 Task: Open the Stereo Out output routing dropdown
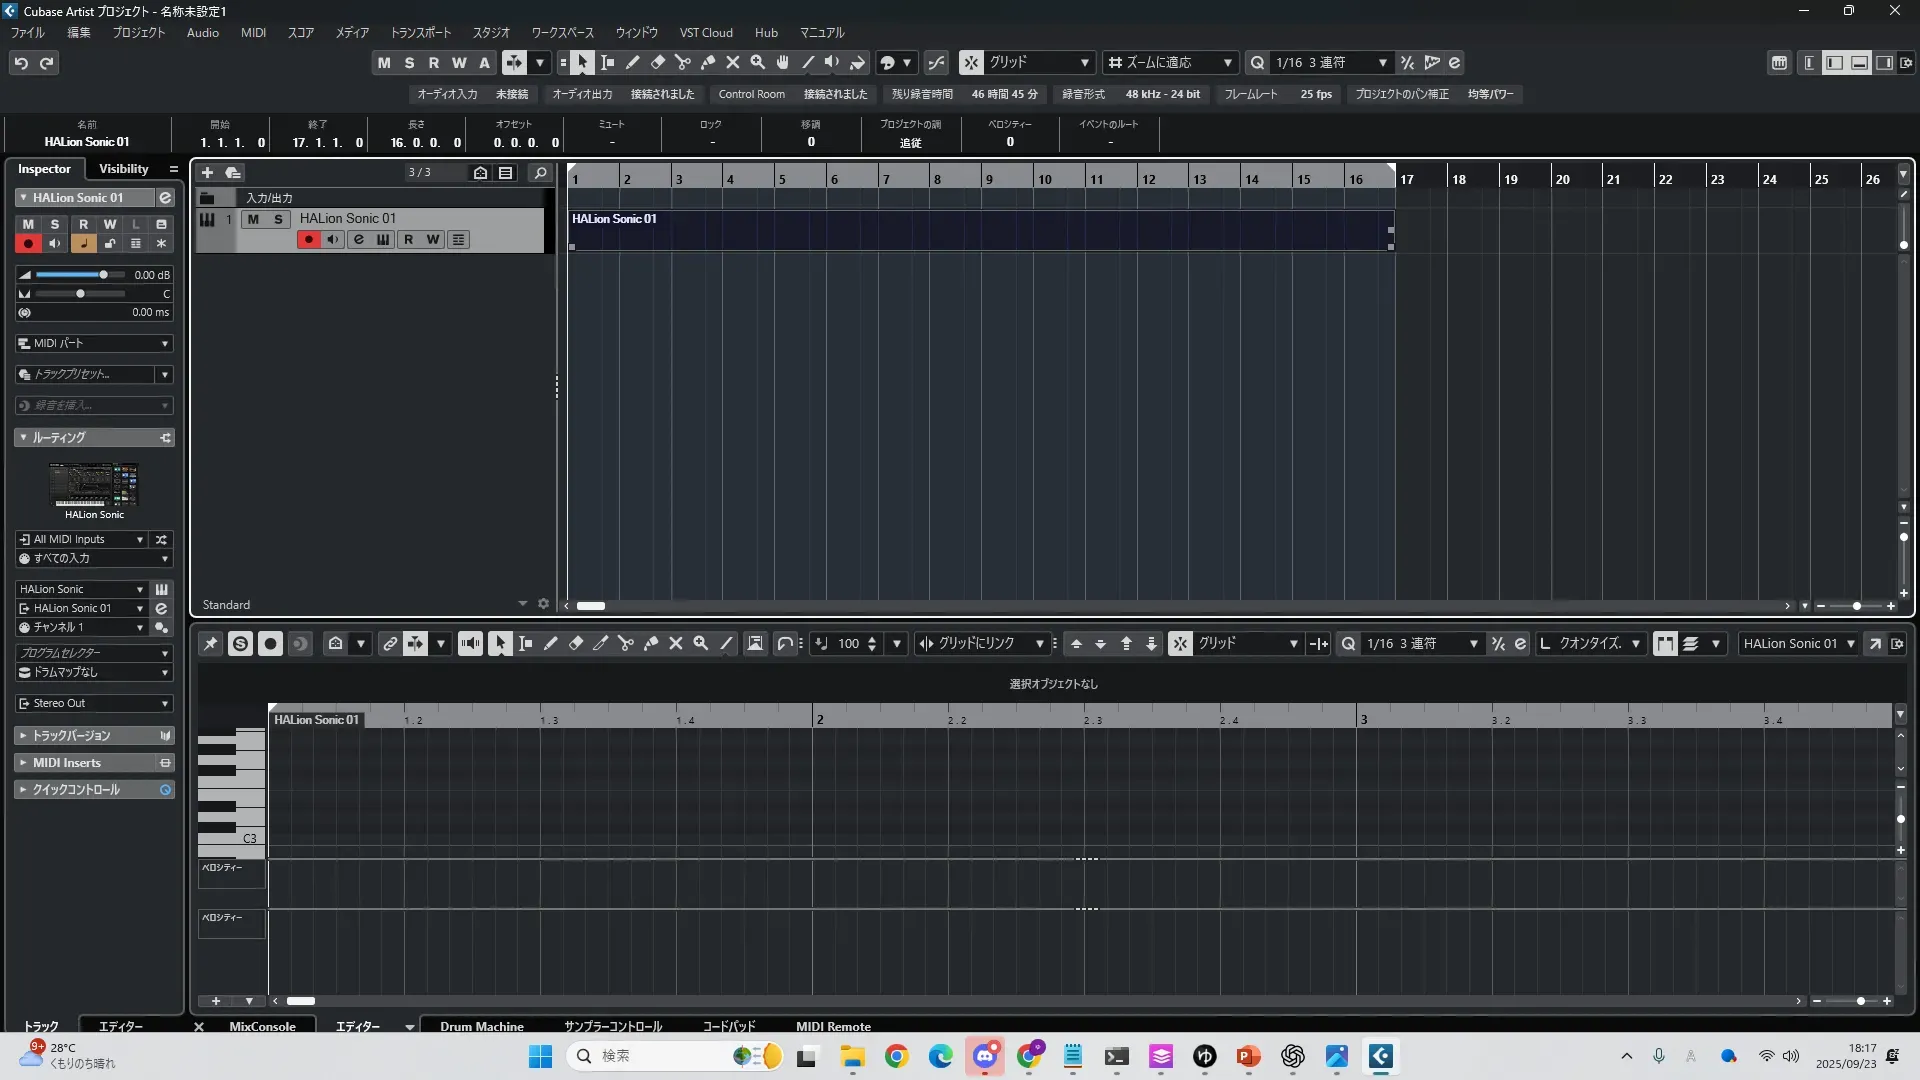(94, 704)
